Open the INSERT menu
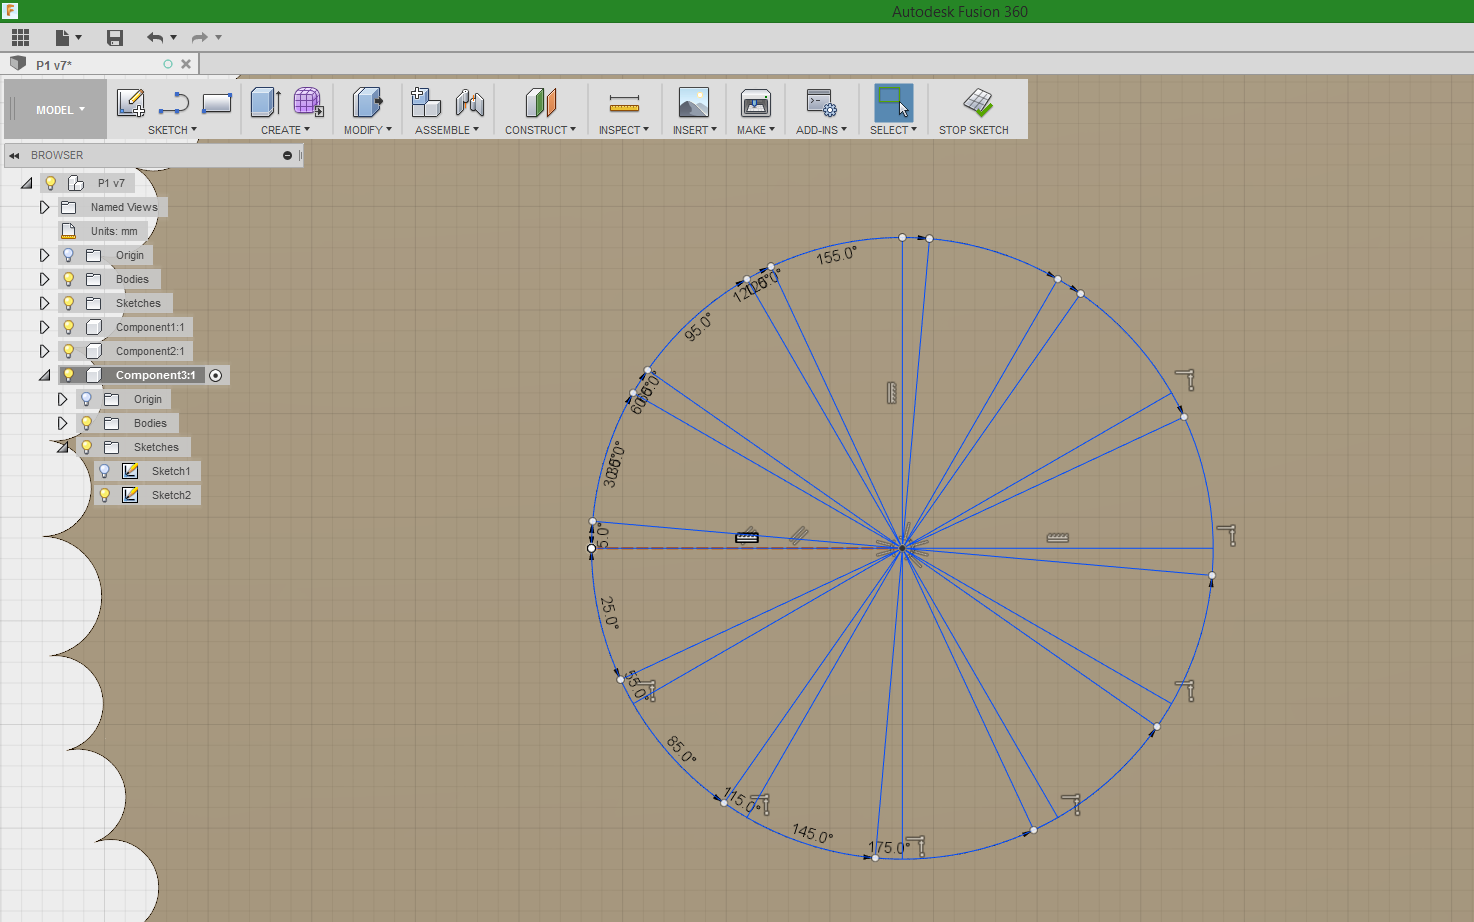This screenshot has width=1474, height=922. (x=694, y=130)
